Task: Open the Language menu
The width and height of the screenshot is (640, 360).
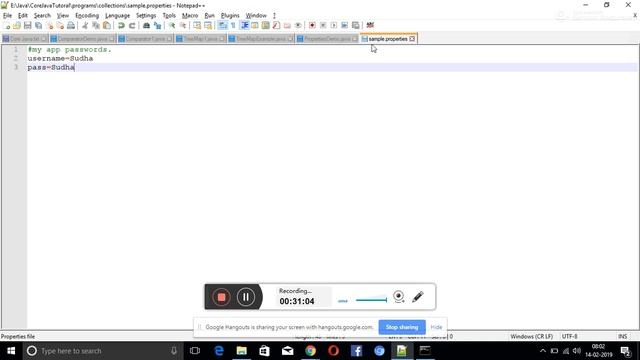Action: tap(118, 16)
